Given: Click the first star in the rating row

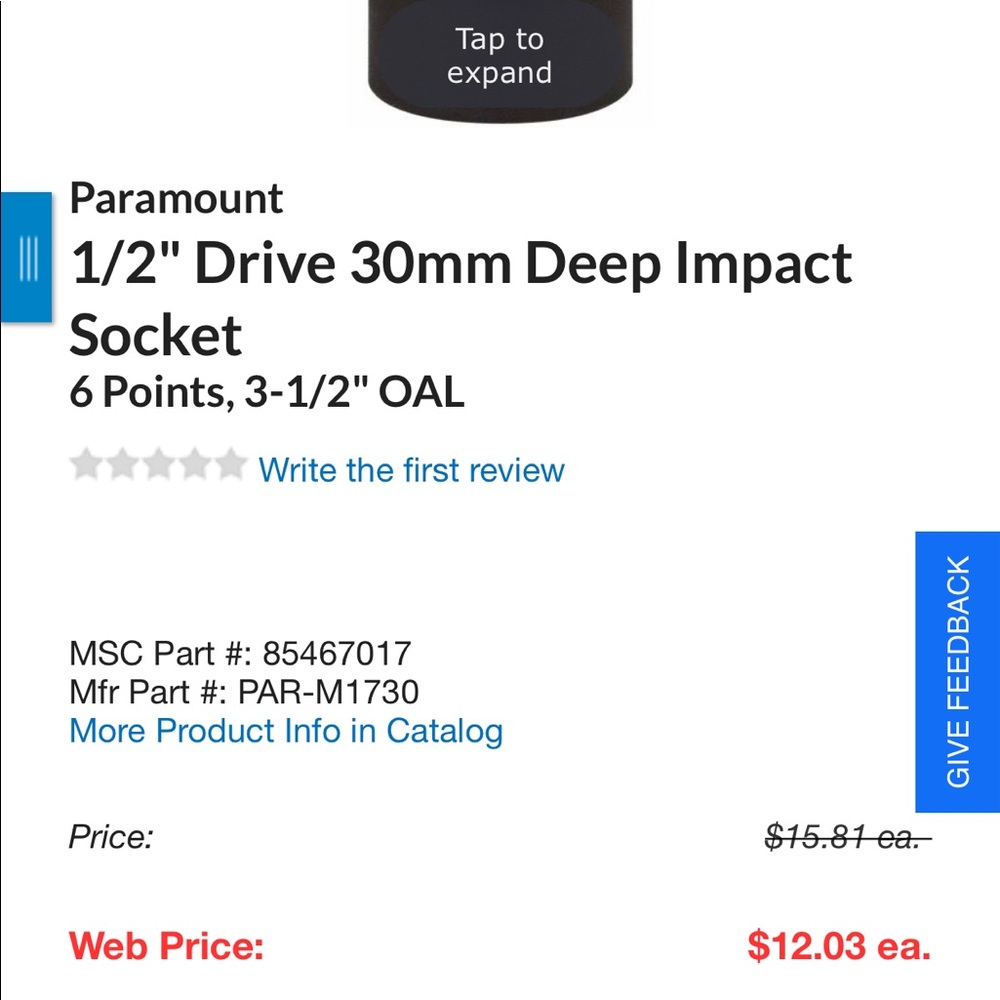Looking at the screenshot, I should tap(86, 464).
